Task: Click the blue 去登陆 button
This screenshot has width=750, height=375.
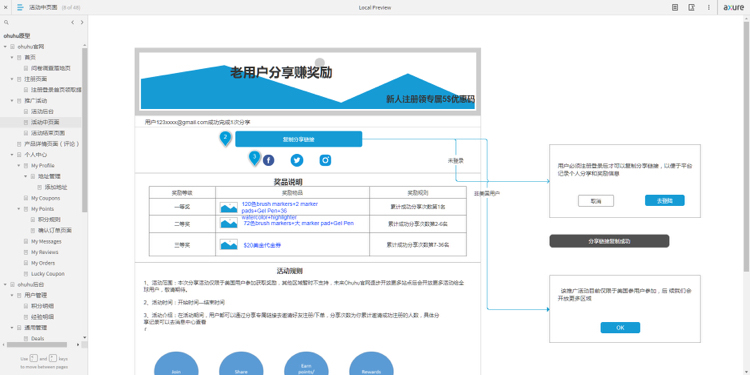Action: [664, 200]
